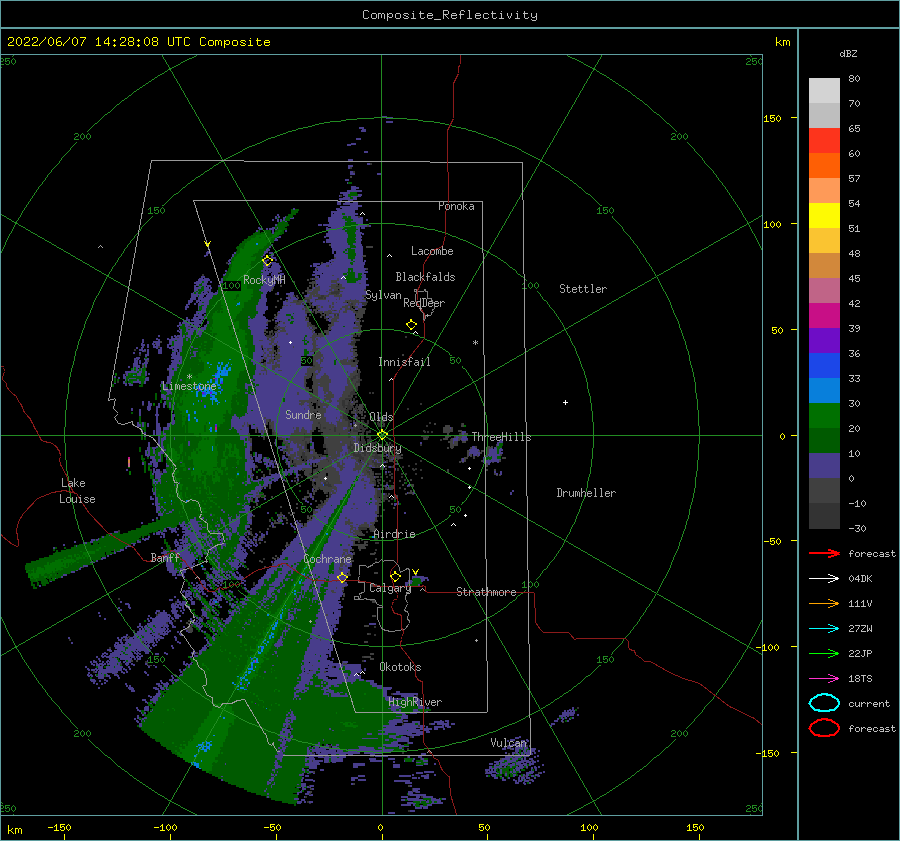
Task: Click the -150 tick on bottom axis
Action: (59, 827)
